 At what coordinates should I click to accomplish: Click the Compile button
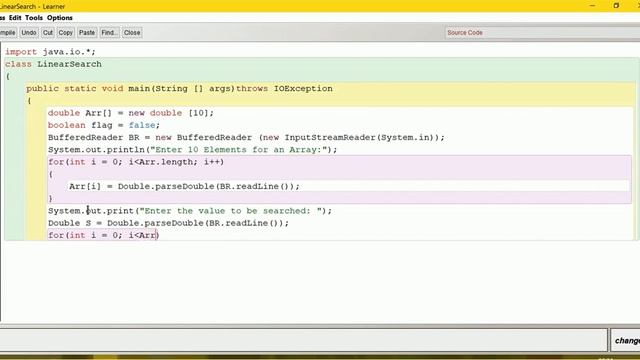[x=7, y=33]
